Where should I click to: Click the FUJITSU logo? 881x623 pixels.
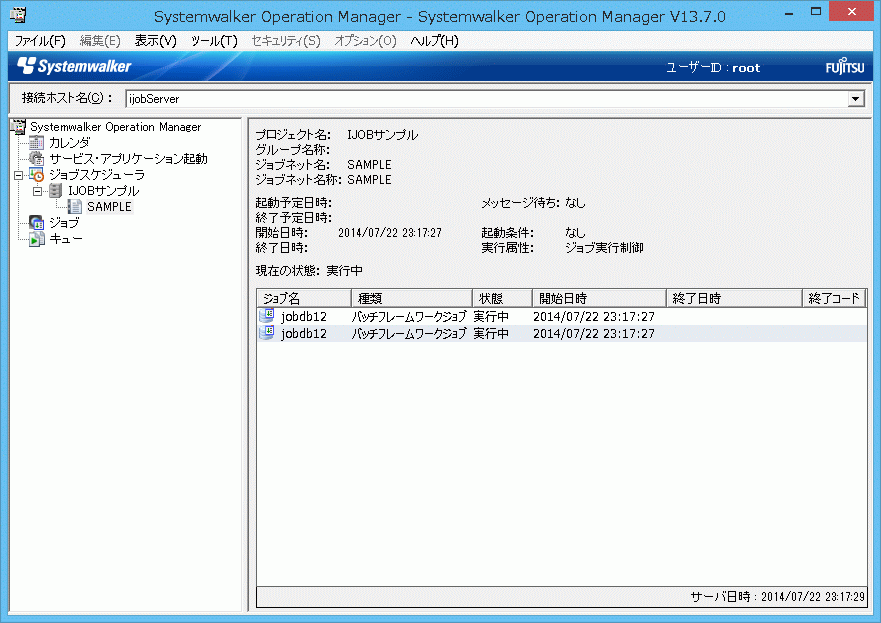click(844, 67)
